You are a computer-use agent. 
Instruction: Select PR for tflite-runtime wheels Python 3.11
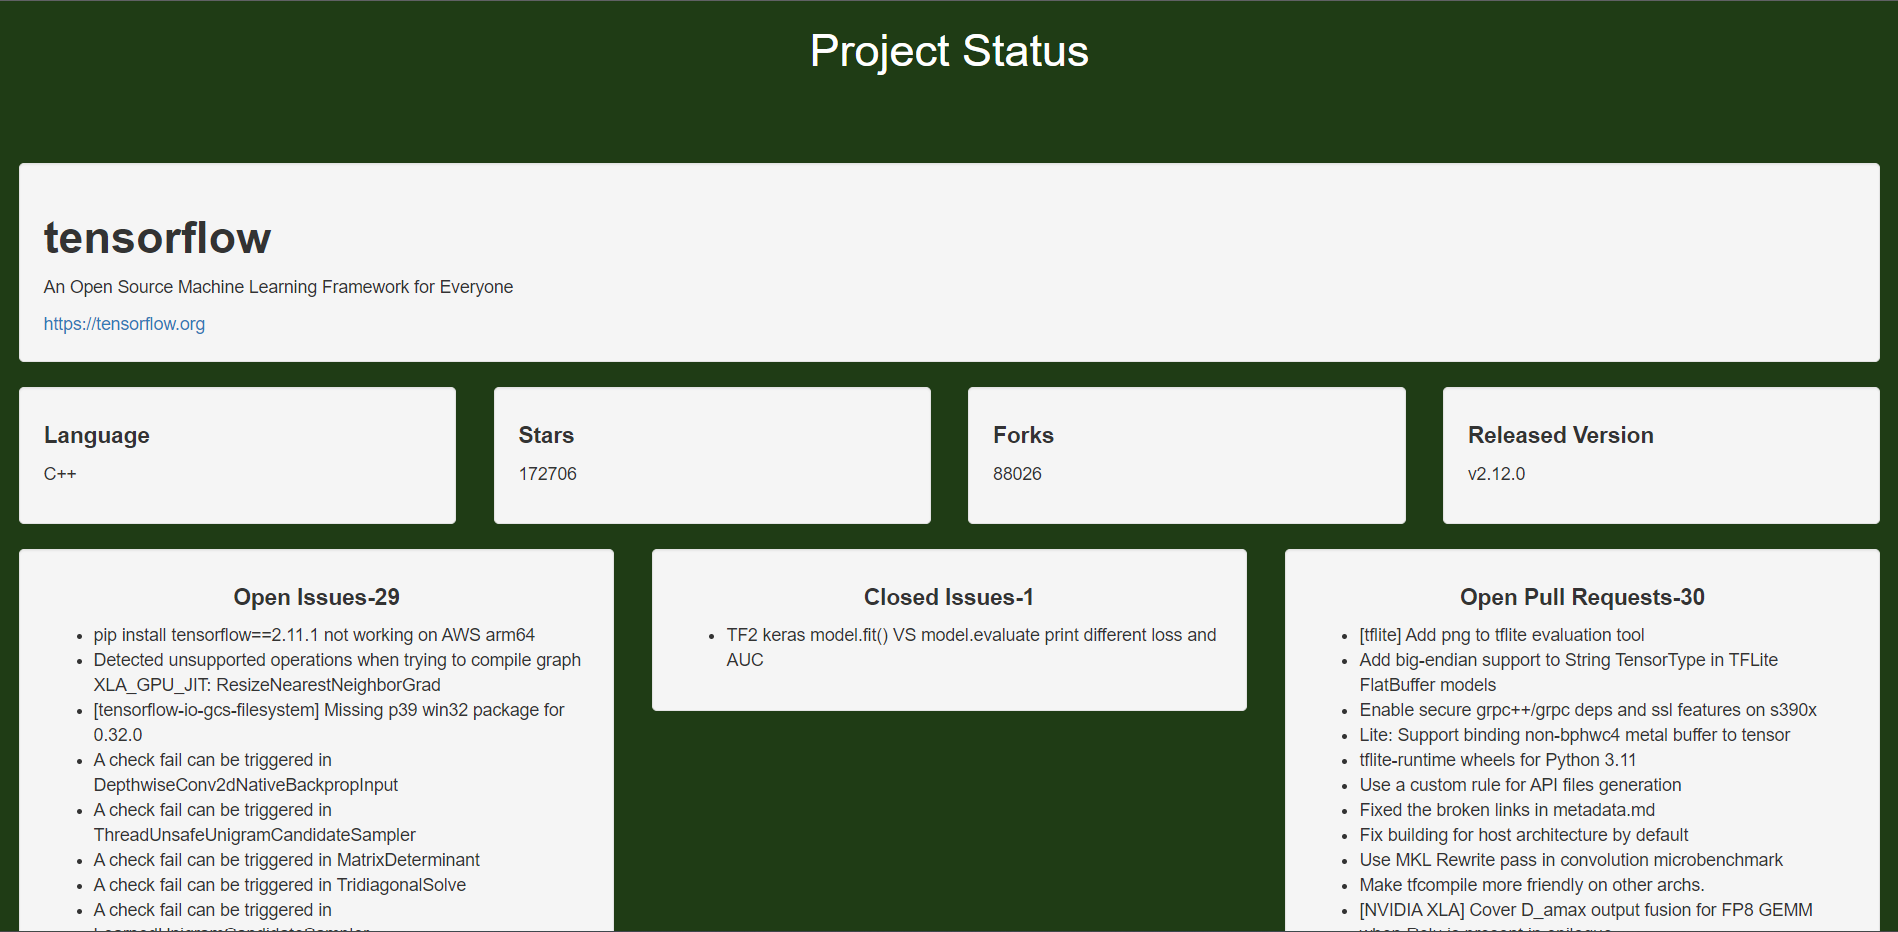(x=1498, y=760)
